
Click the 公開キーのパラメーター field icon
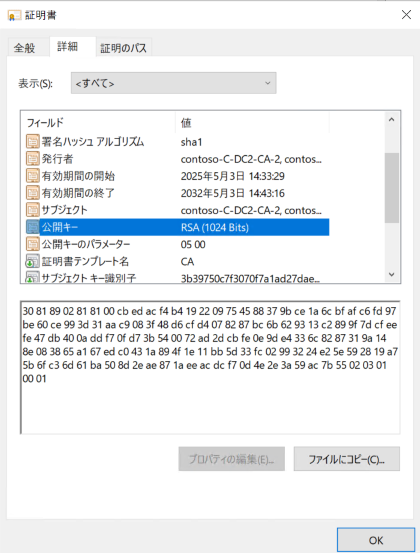(32, 244)
